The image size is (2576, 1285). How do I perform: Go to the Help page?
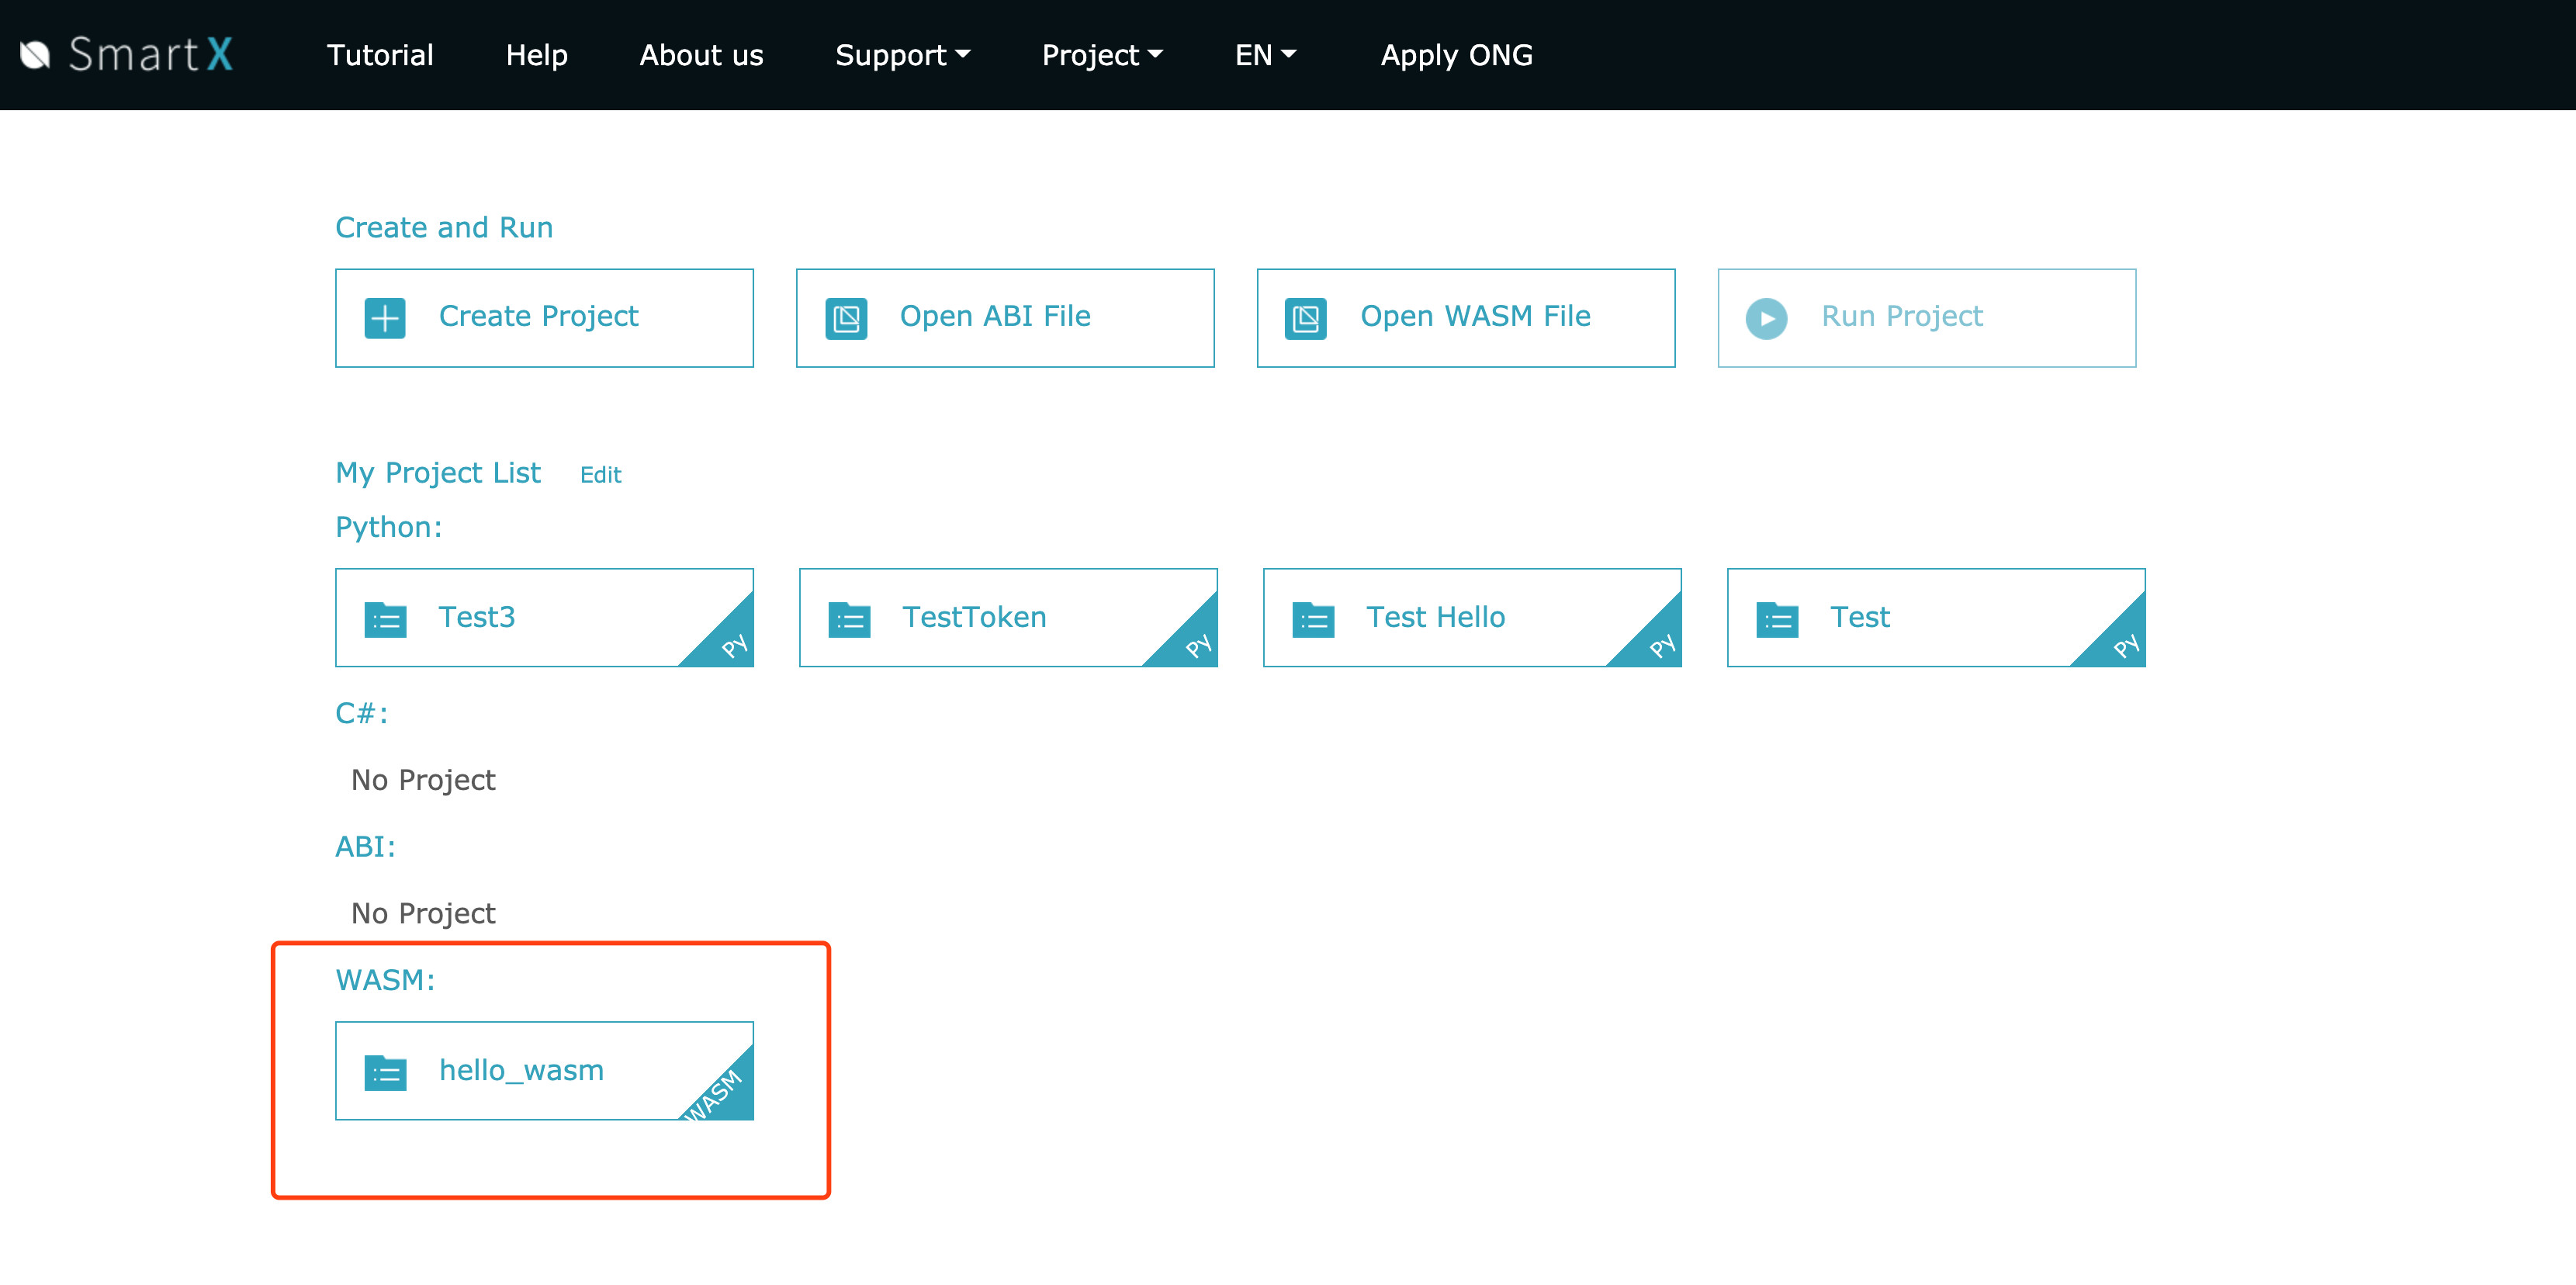(536, 55)
